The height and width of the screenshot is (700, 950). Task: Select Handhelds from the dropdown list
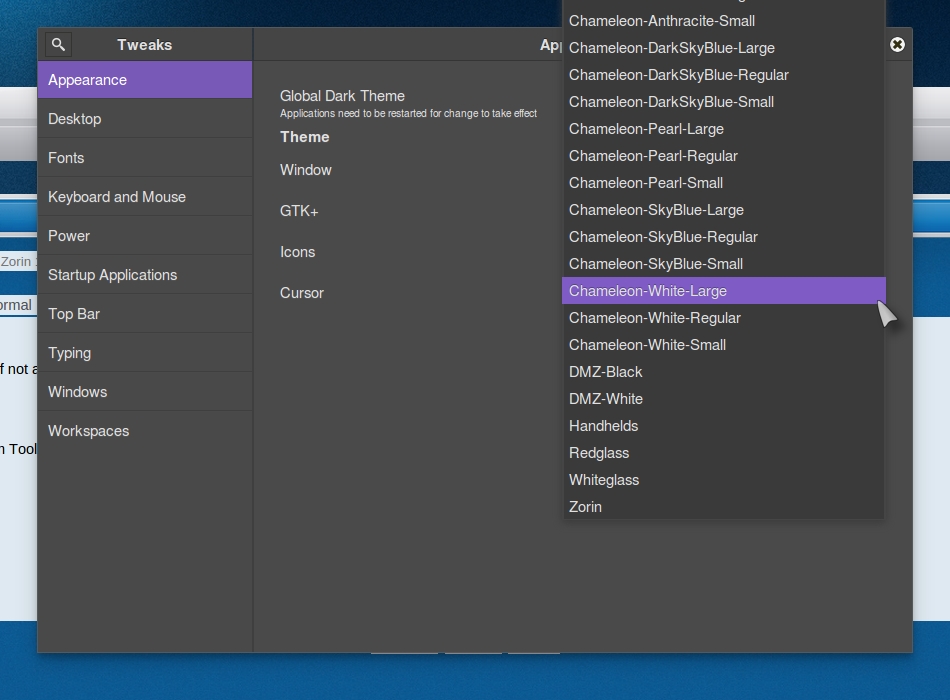tap(603, 426)
